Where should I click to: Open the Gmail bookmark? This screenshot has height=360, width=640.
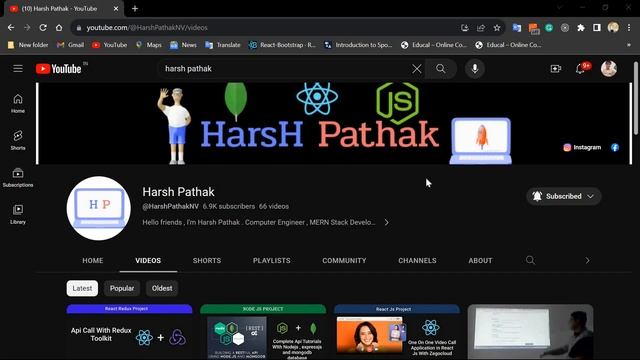click(71, 45)
